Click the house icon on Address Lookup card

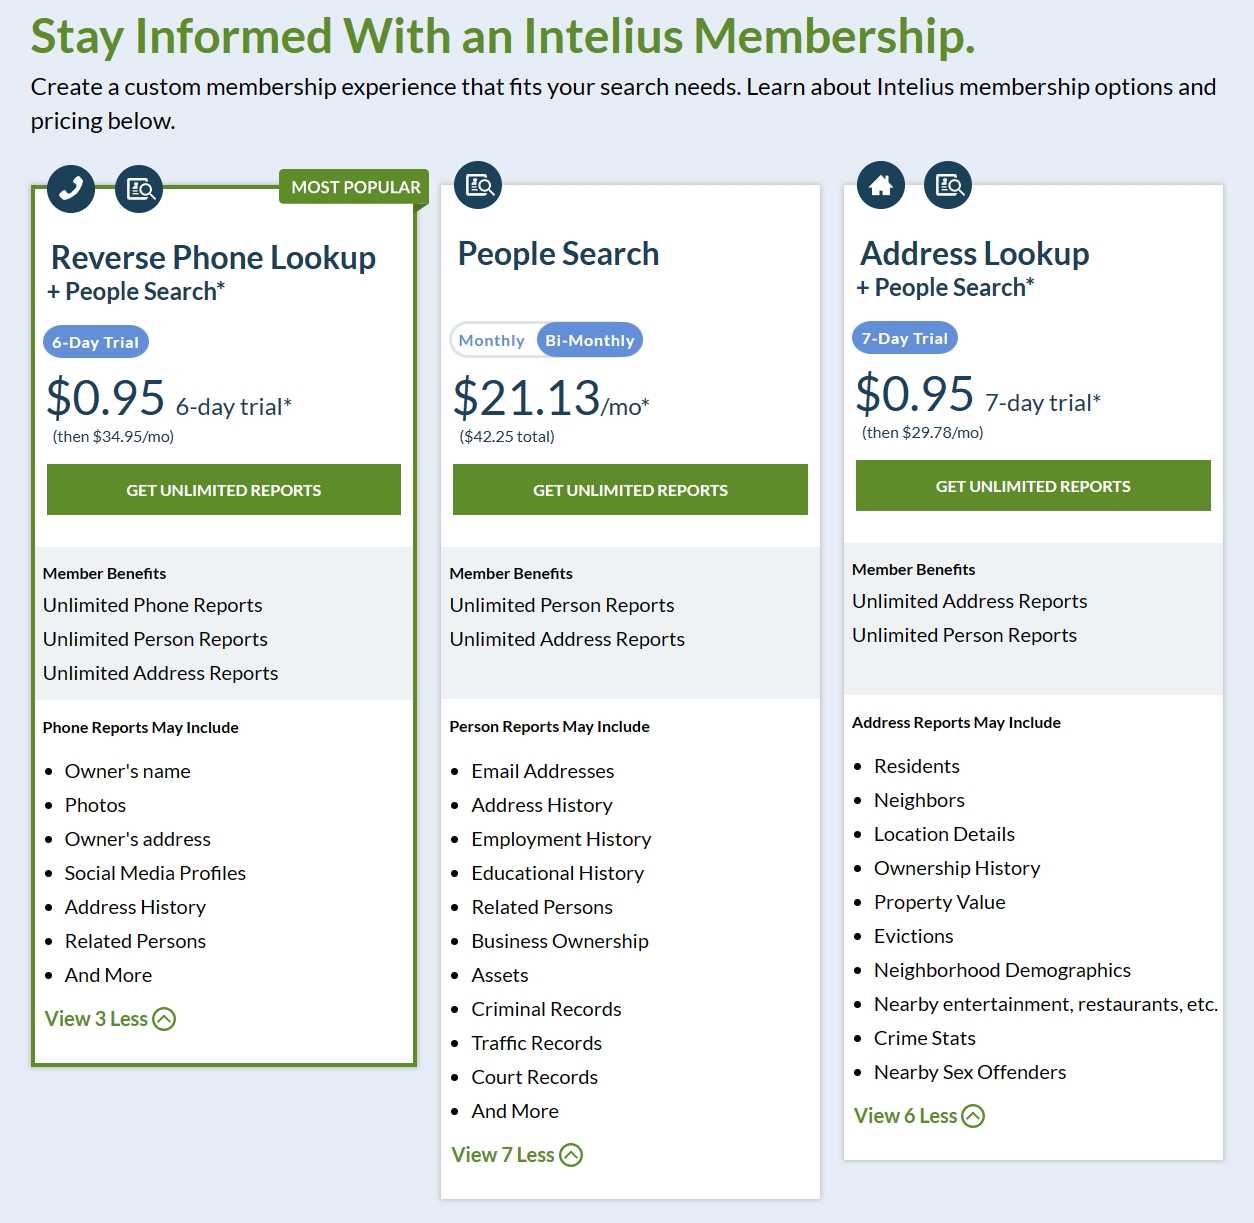click(x=881, y=185)
